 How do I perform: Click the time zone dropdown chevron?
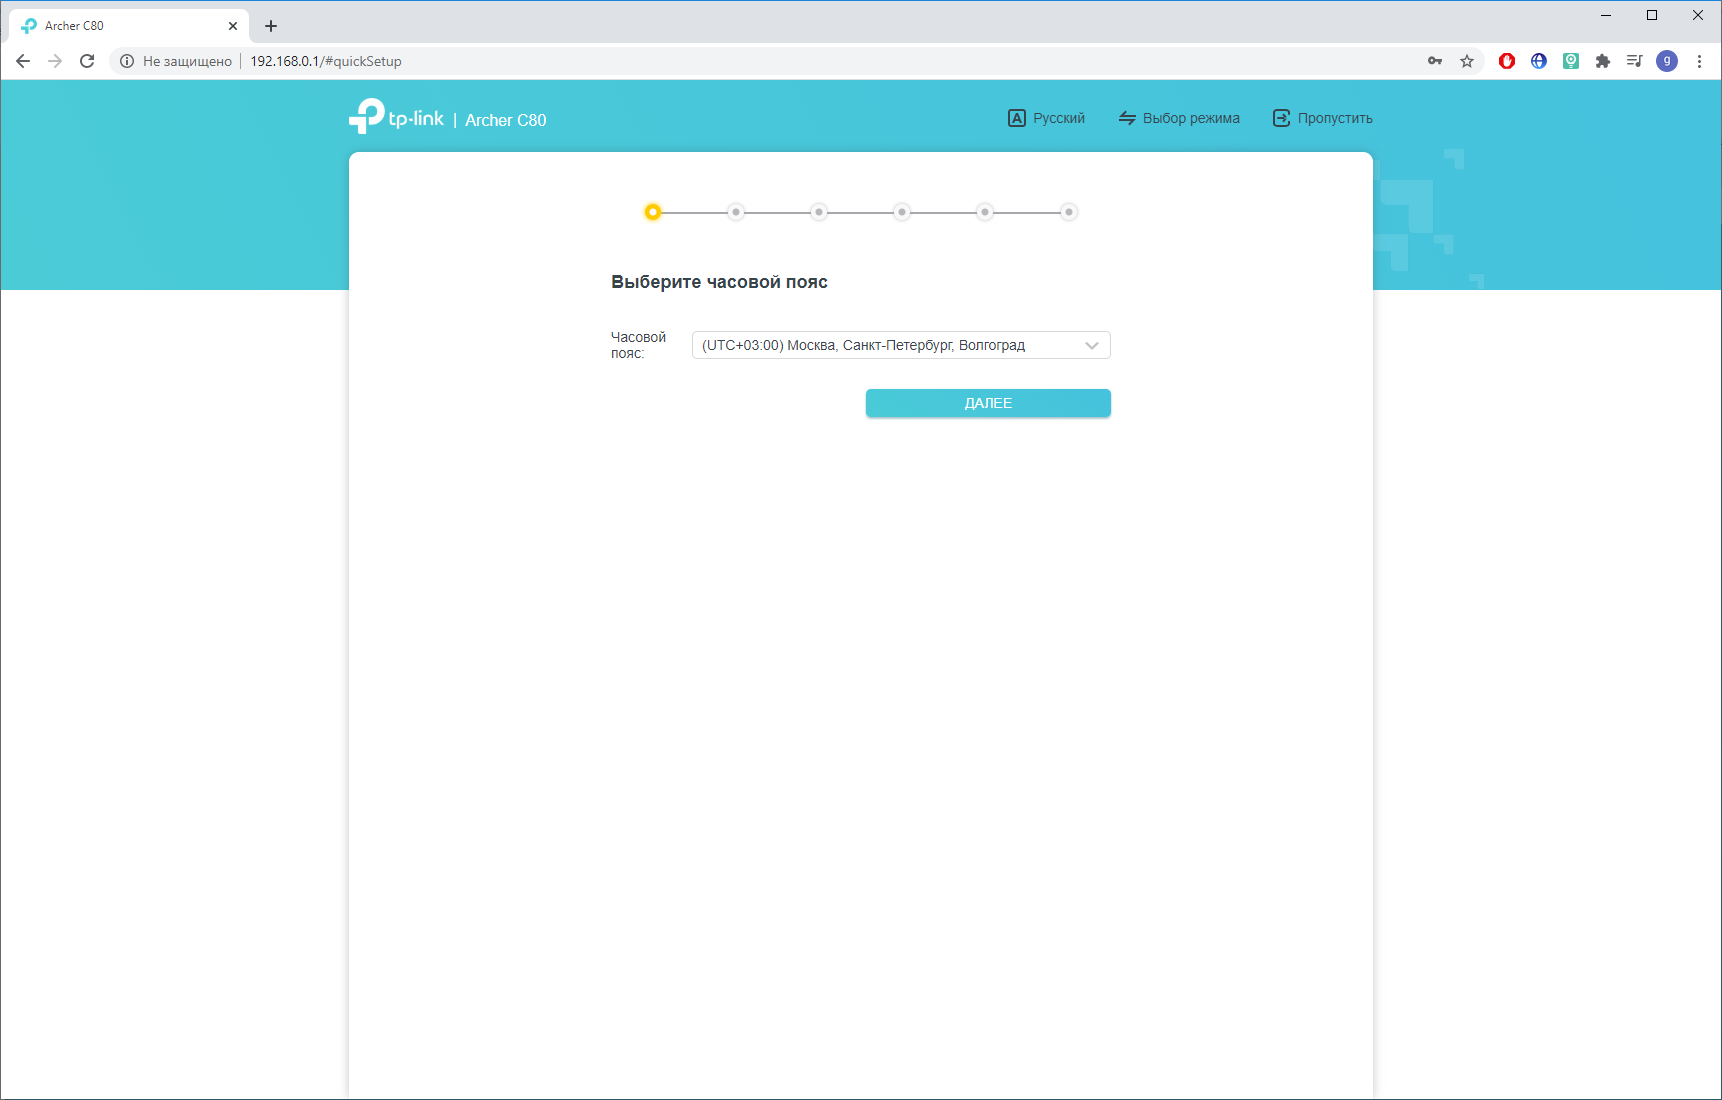click(1092, 345)
